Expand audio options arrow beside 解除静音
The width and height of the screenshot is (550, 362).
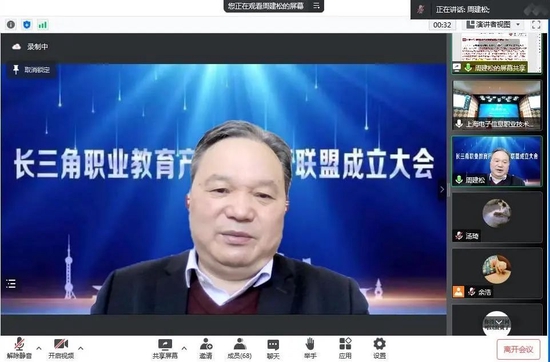coord(39,348)
